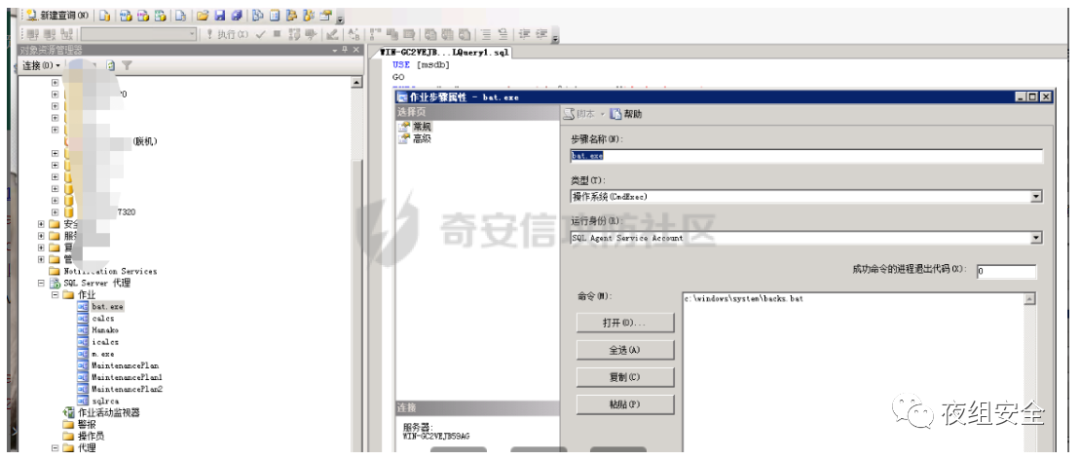Click the New Query toolbar button

coord(58,15)
